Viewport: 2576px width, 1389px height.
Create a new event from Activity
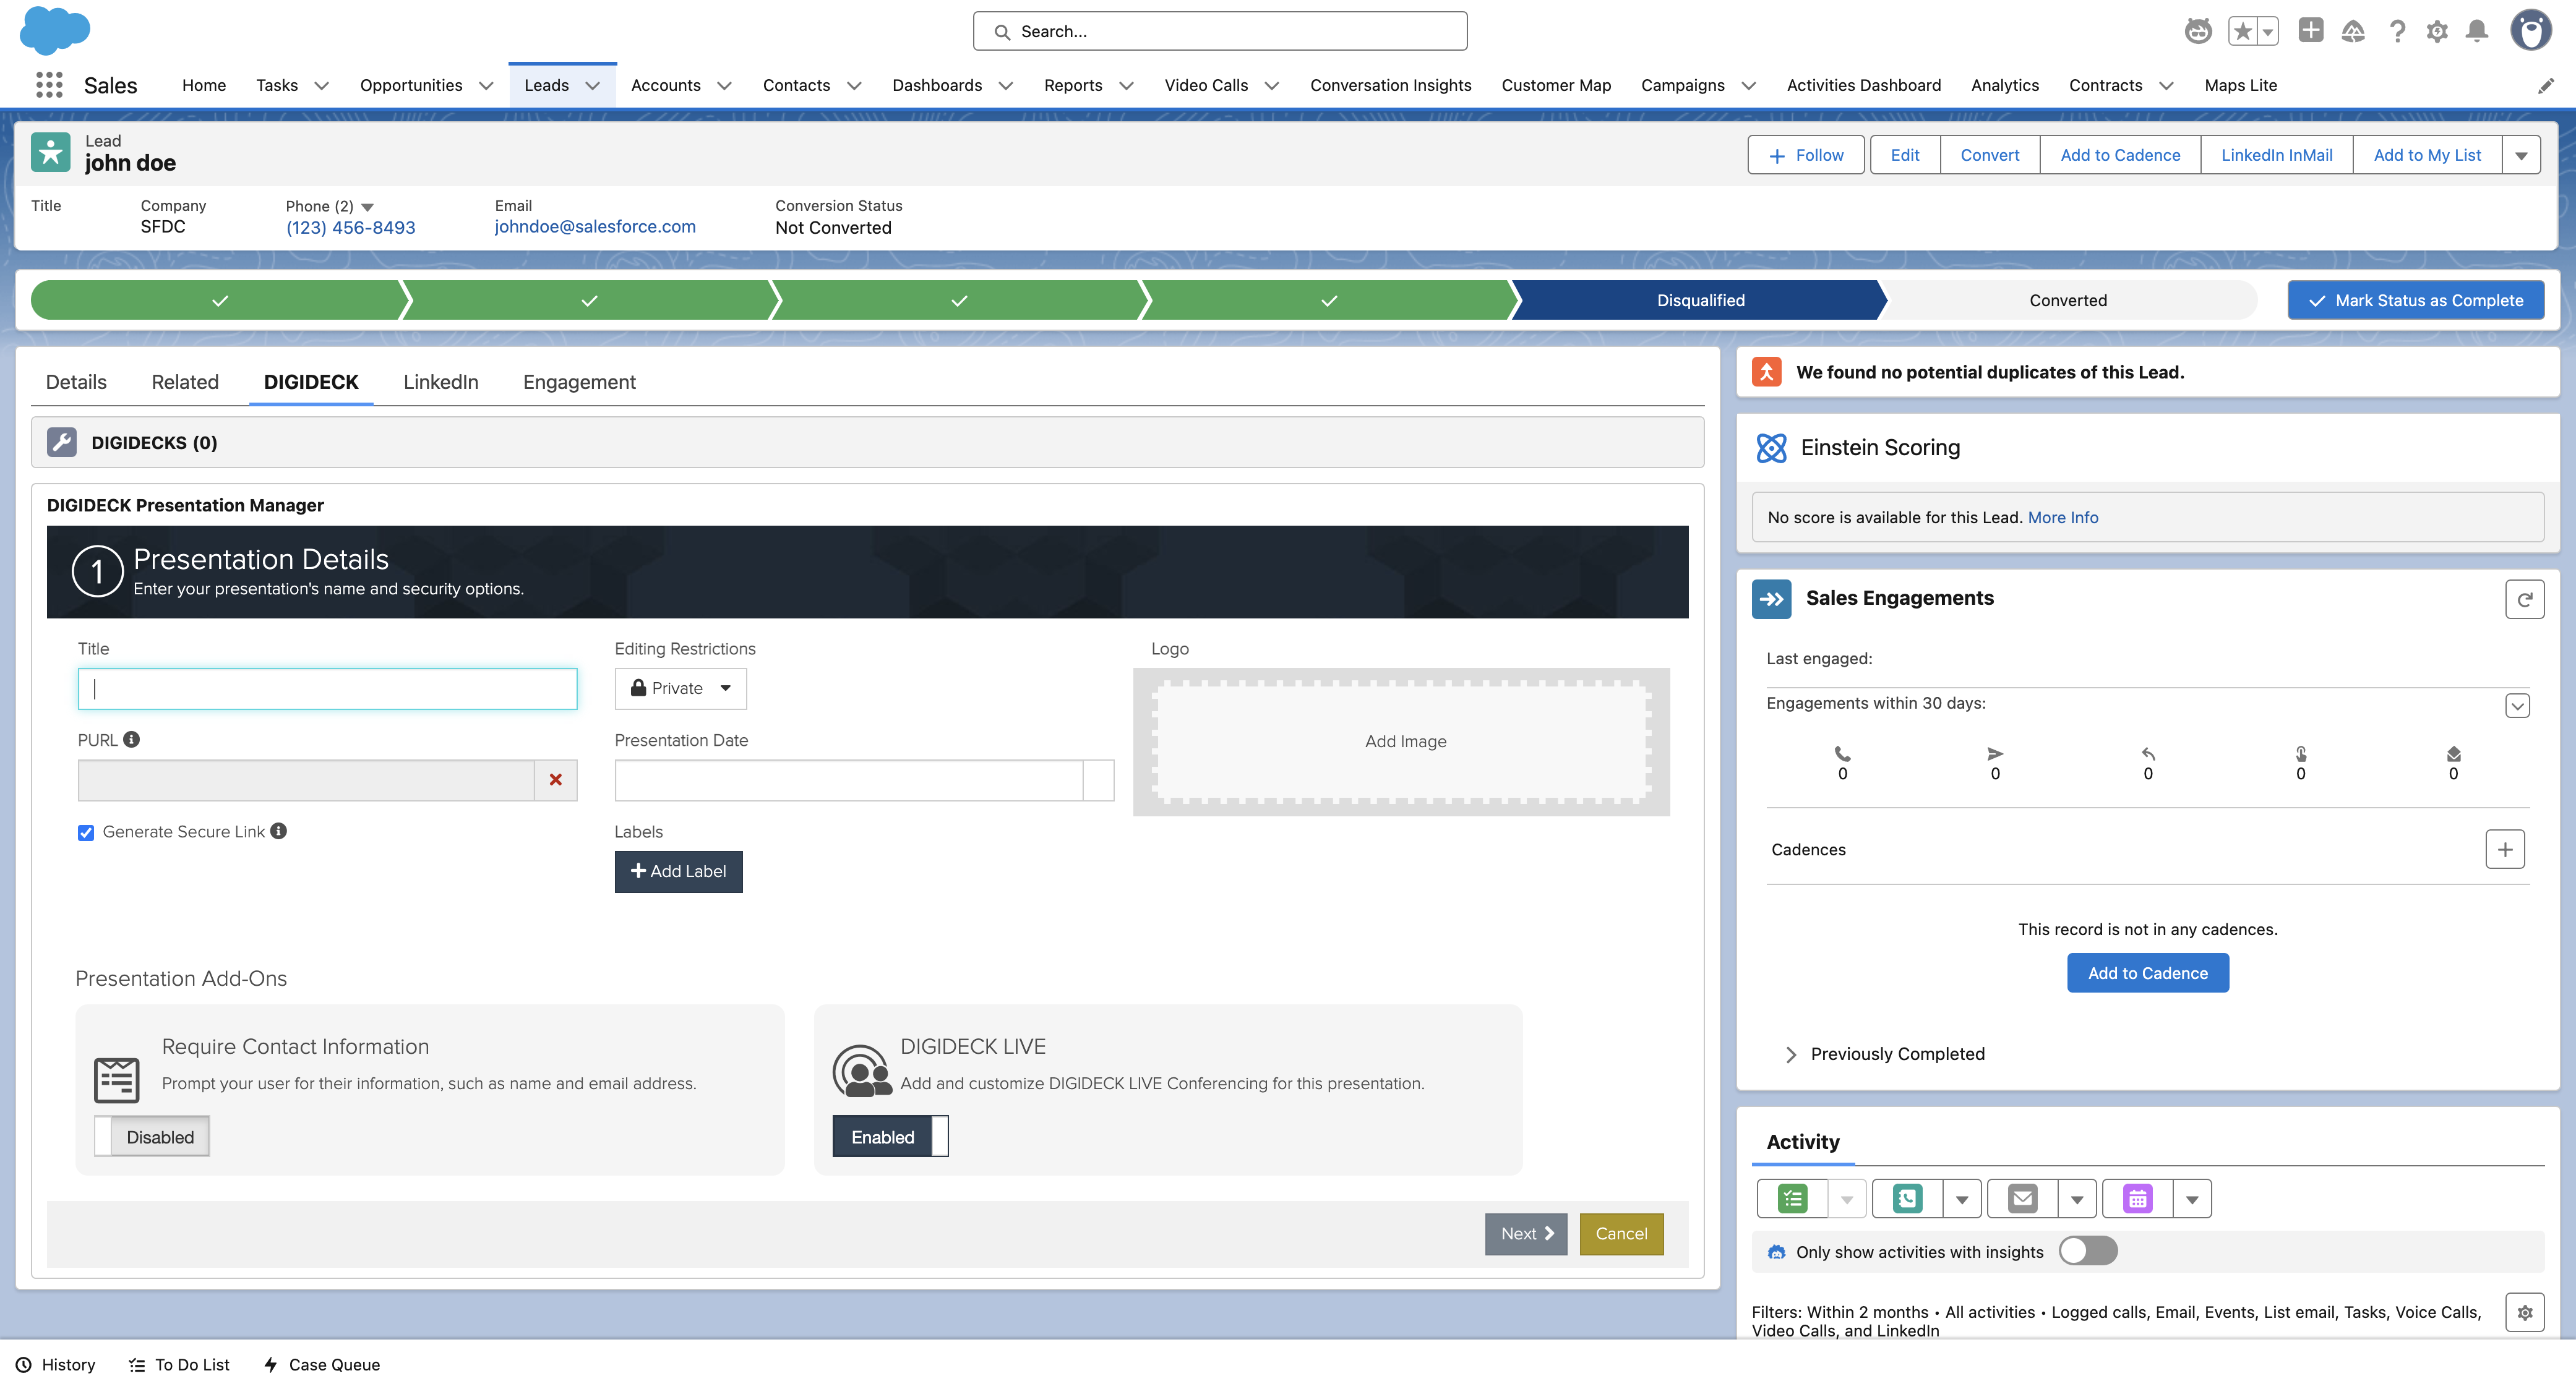point(2137,1198)
